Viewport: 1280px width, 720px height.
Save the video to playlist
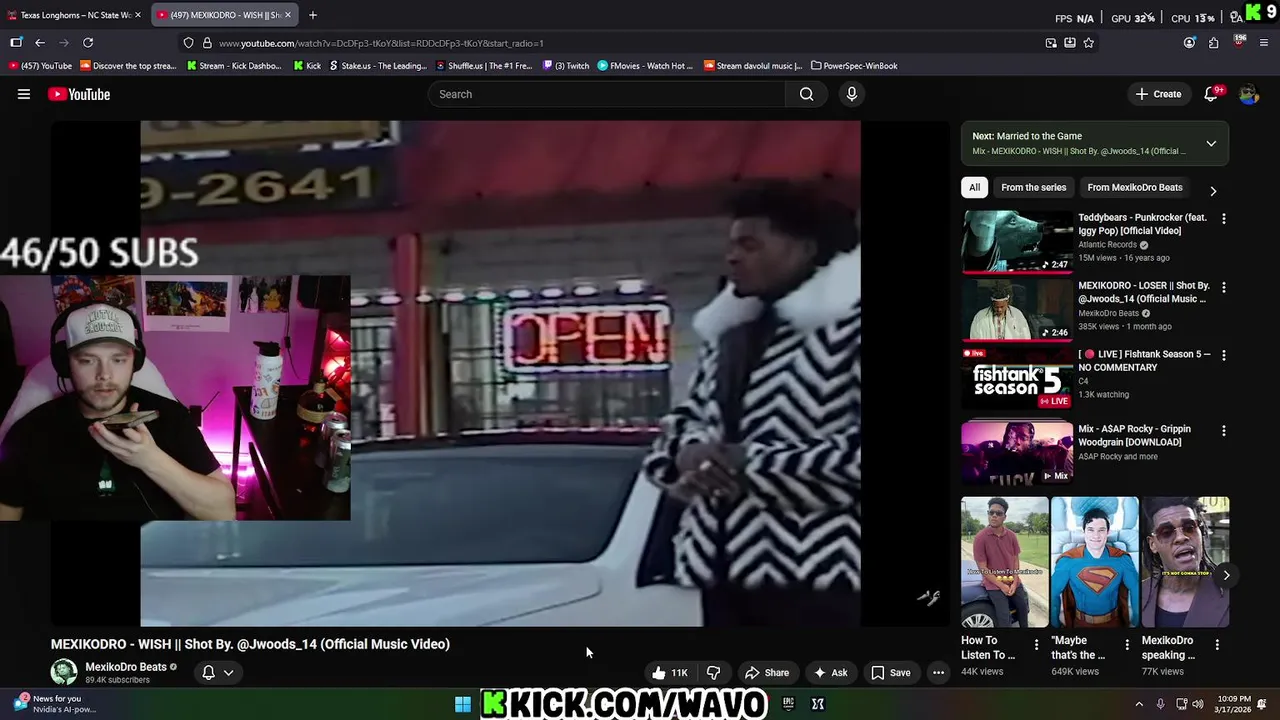[x=891, y=673]
